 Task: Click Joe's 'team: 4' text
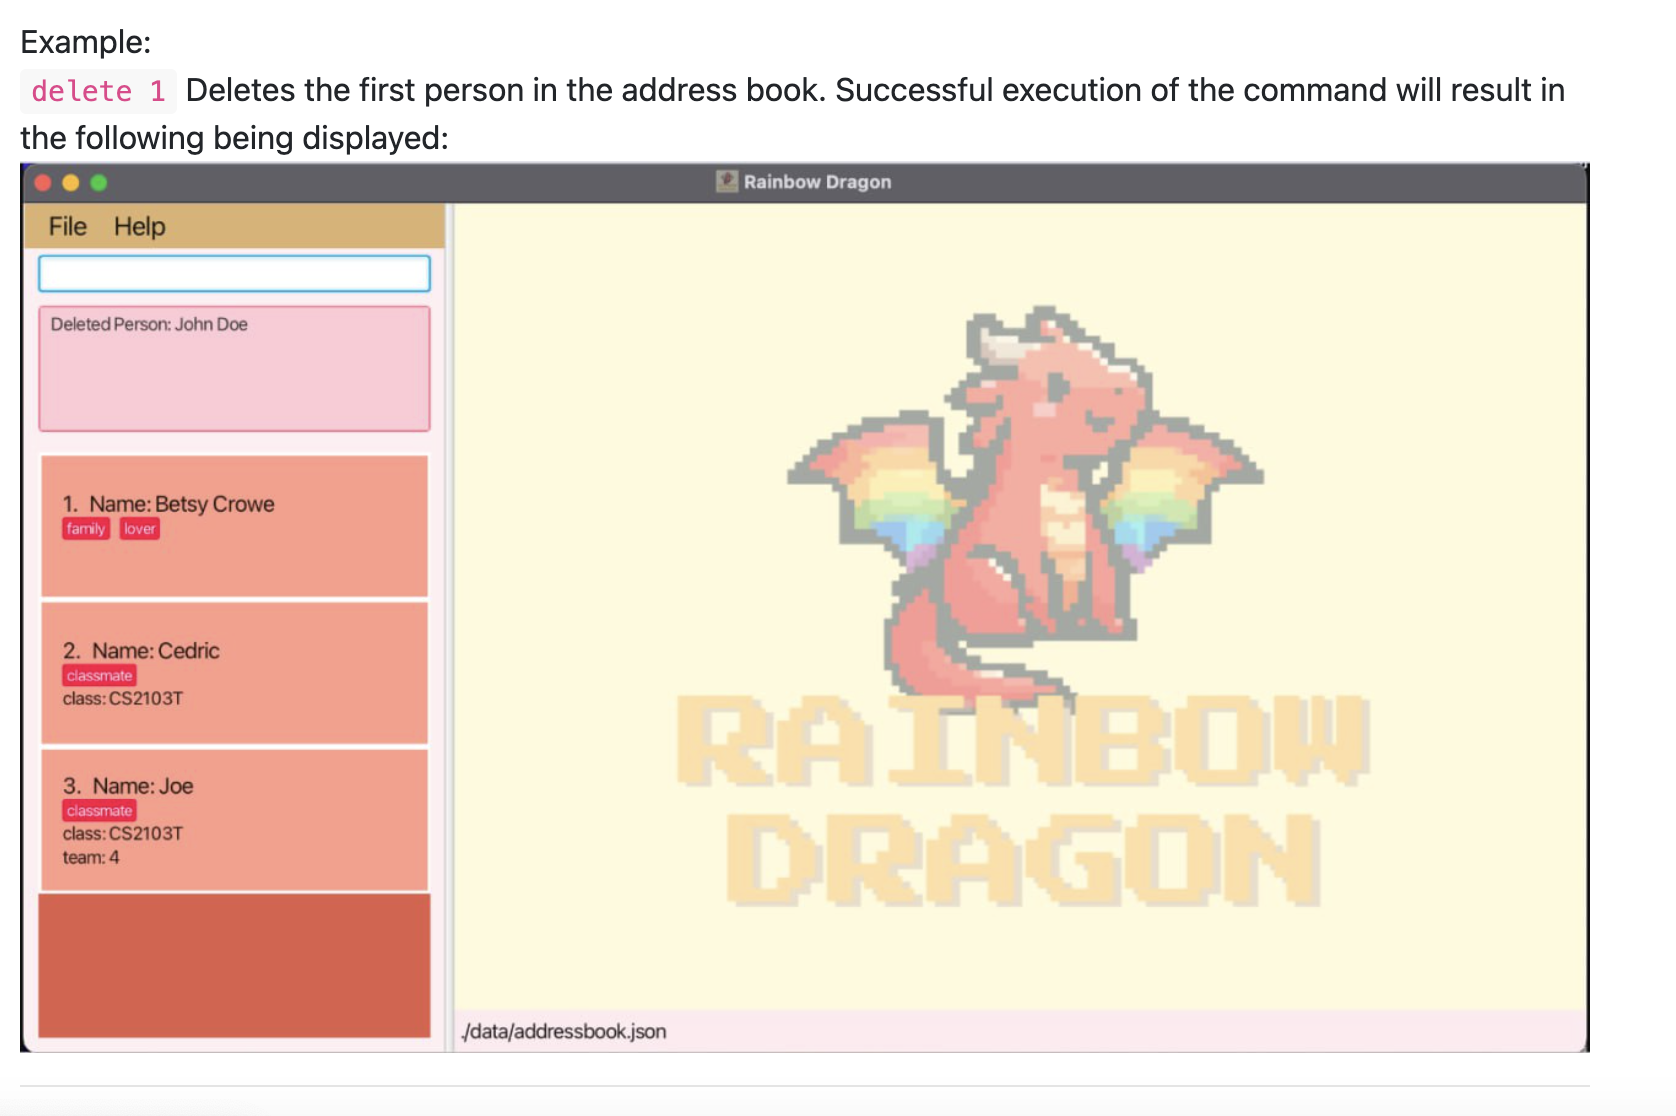coord(91,857)
